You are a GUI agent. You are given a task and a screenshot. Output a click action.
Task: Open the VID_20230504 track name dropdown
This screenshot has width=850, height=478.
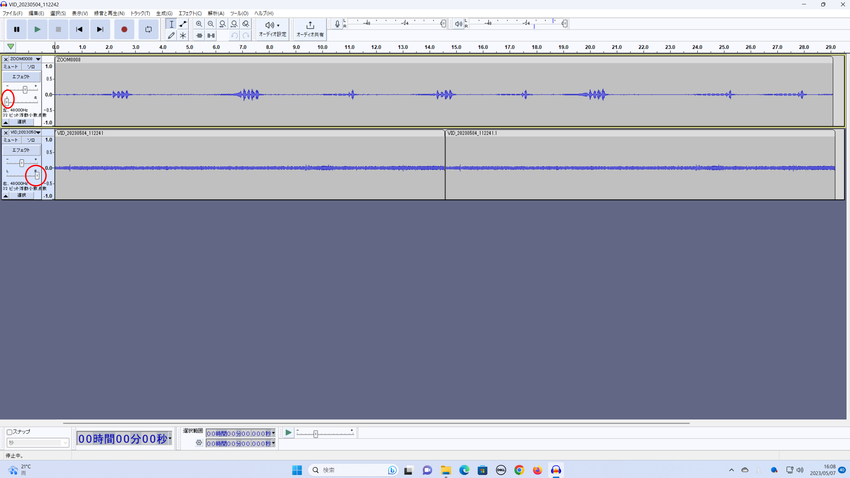click(25, 132)
